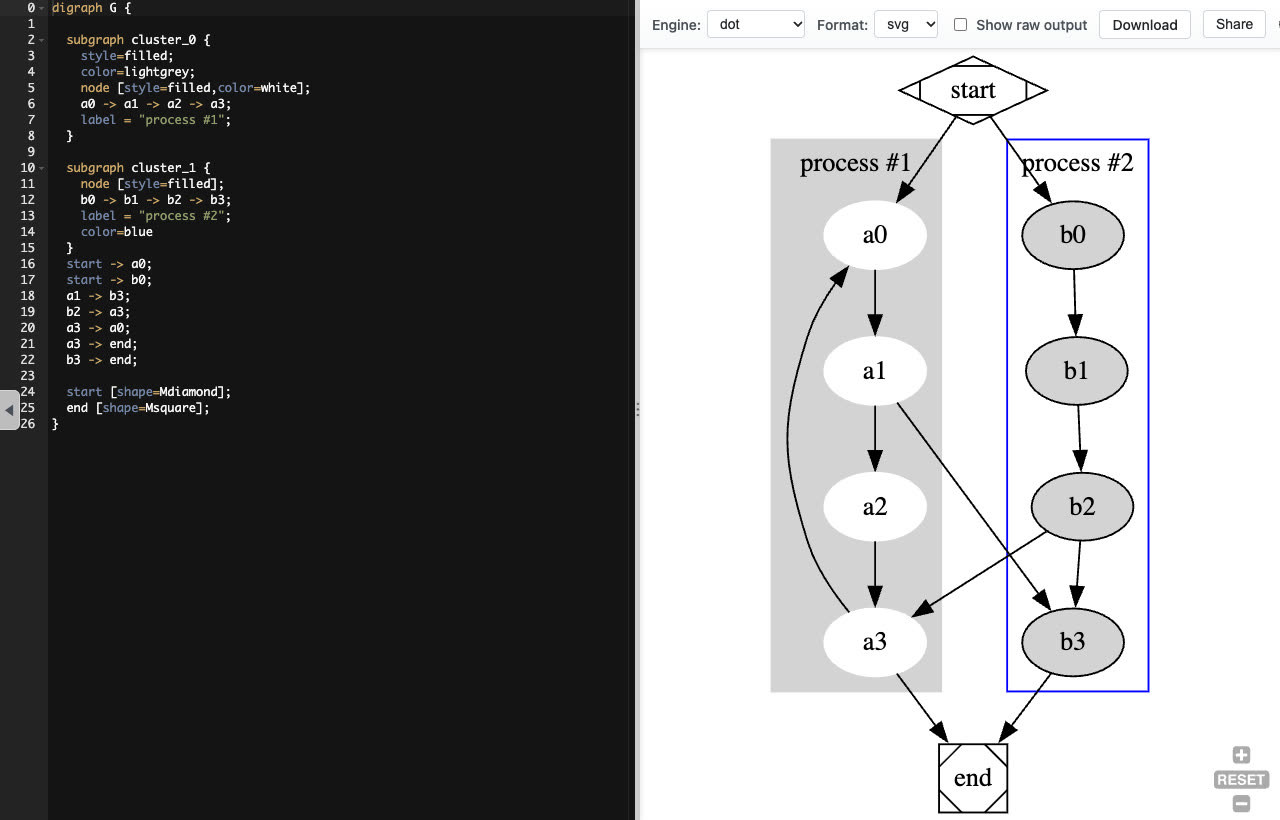This screenshot has width=1280, height=820.
Task: Open the Engine dropdown showing dot
Action: click(x=755, y=24)
